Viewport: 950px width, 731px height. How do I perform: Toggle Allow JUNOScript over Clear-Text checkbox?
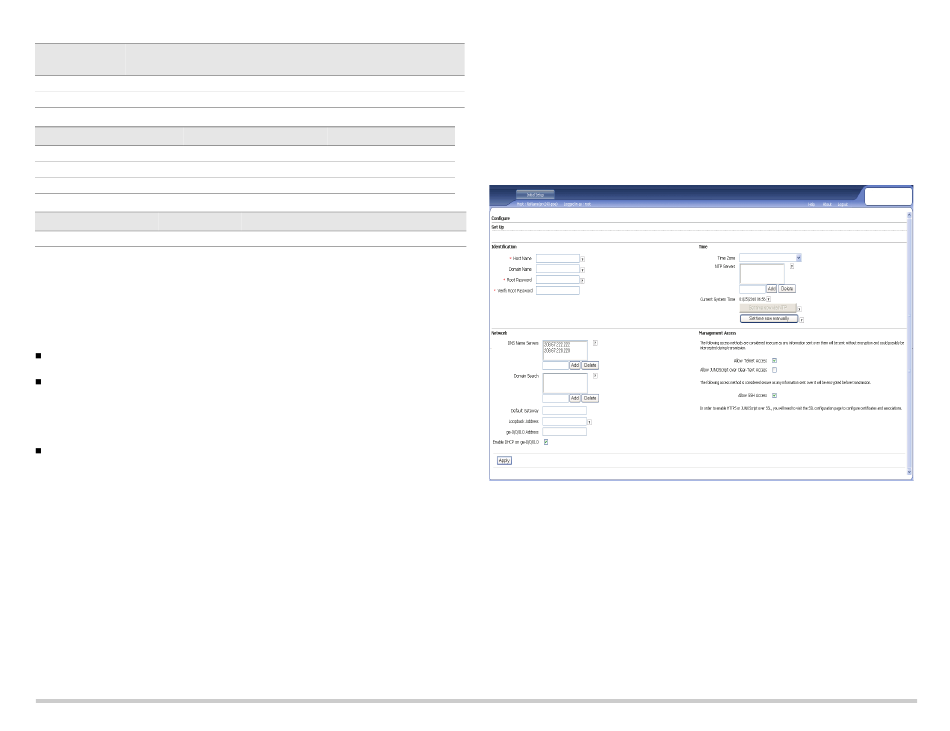(774, 369)
